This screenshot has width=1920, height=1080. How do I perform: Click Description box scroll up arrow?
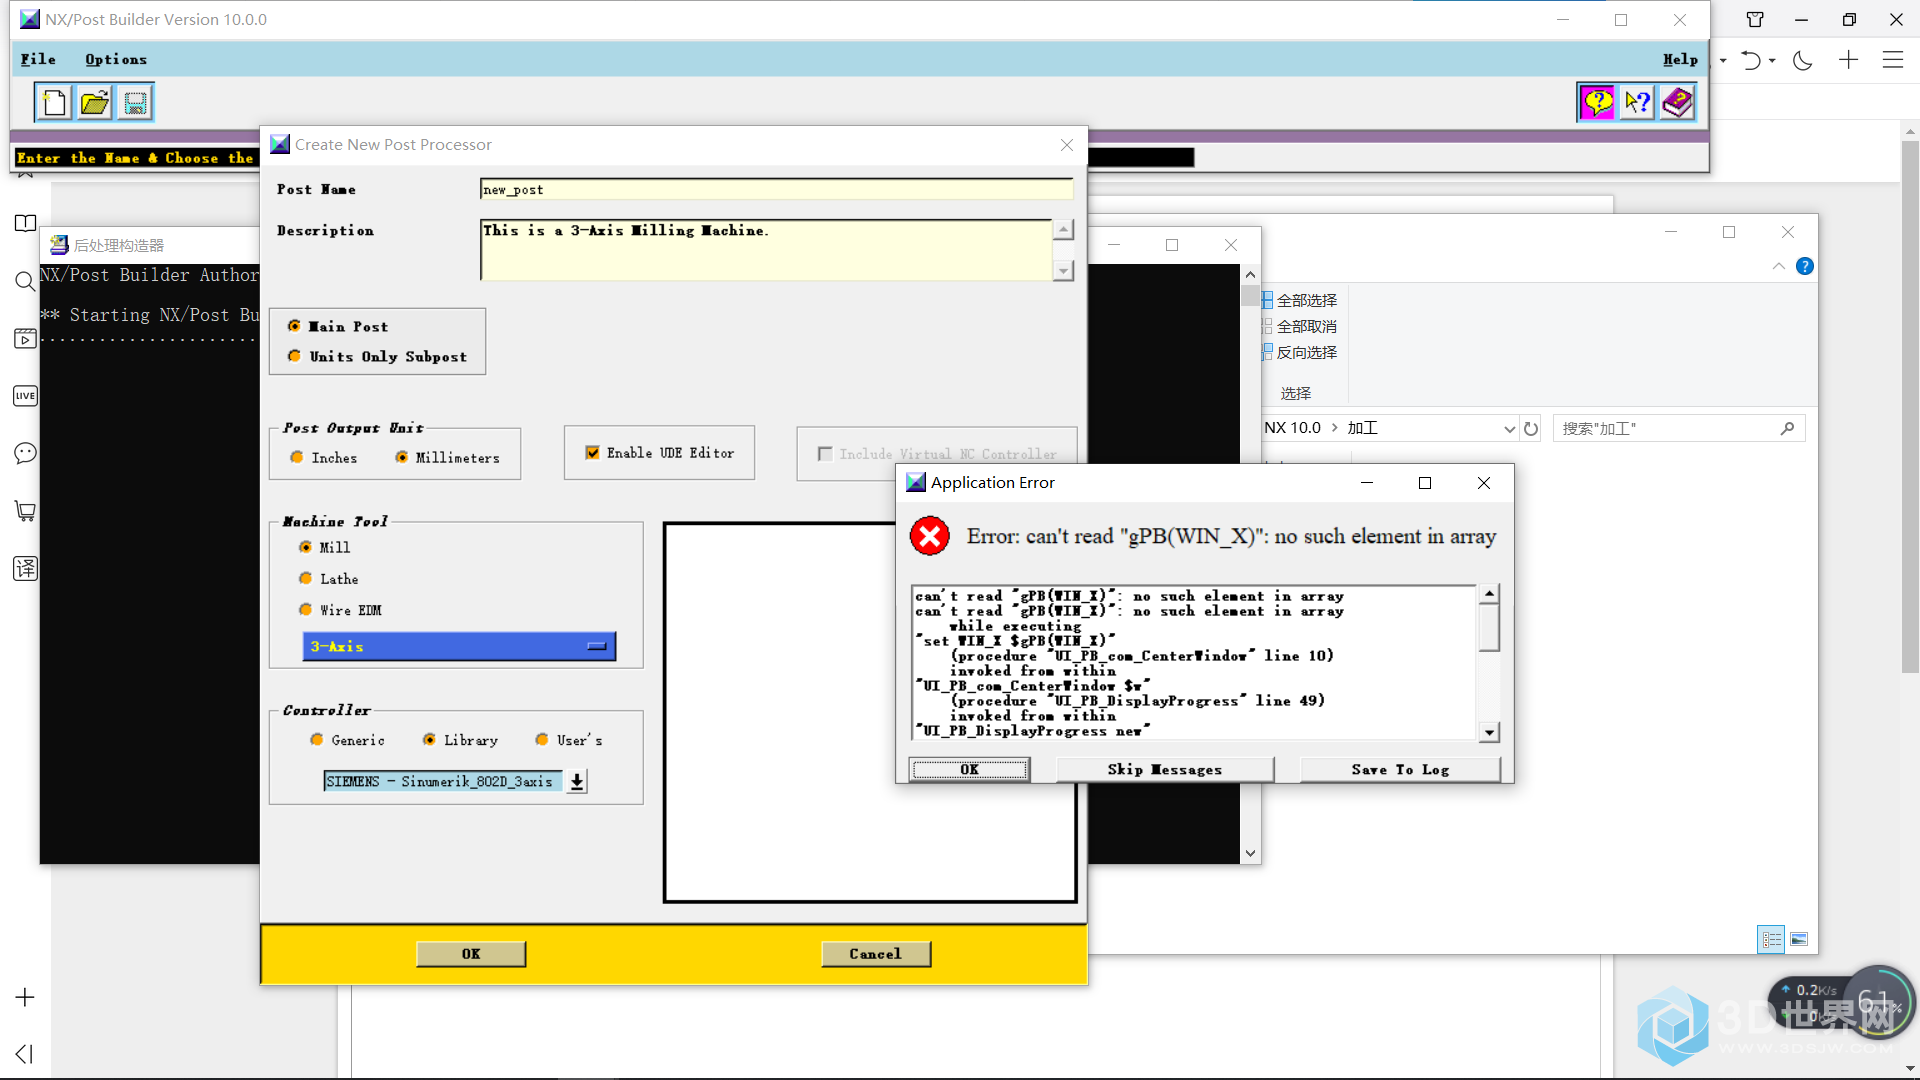pos(1063,229)
